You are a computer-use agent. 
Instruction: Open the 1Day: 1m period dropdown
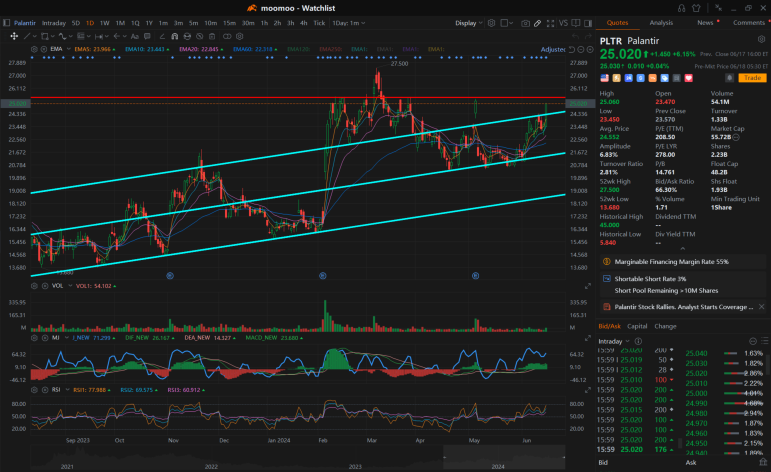tap(349, 23)
